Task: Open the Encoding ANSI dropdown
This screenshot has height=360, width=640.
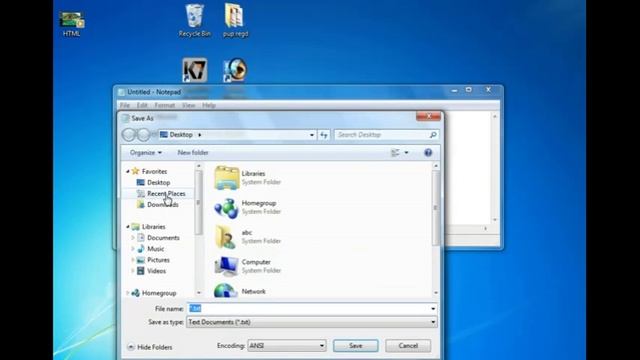Action: coord(287,346)
